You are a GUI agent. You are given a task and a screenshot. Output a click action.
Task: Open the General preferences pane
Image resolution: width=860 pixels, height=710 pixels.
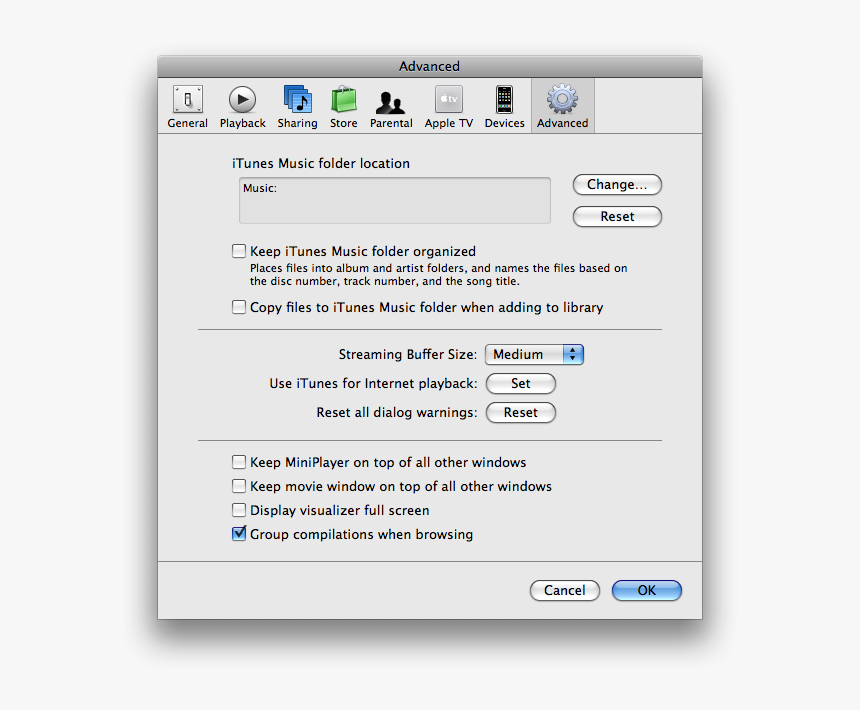[x=188, y=107]
